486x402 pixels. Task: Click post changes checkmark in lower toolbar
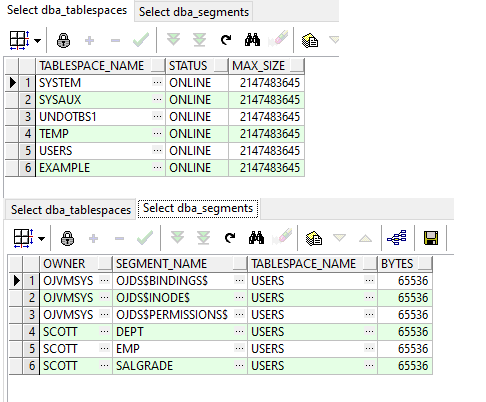click(x=145, y=238)
